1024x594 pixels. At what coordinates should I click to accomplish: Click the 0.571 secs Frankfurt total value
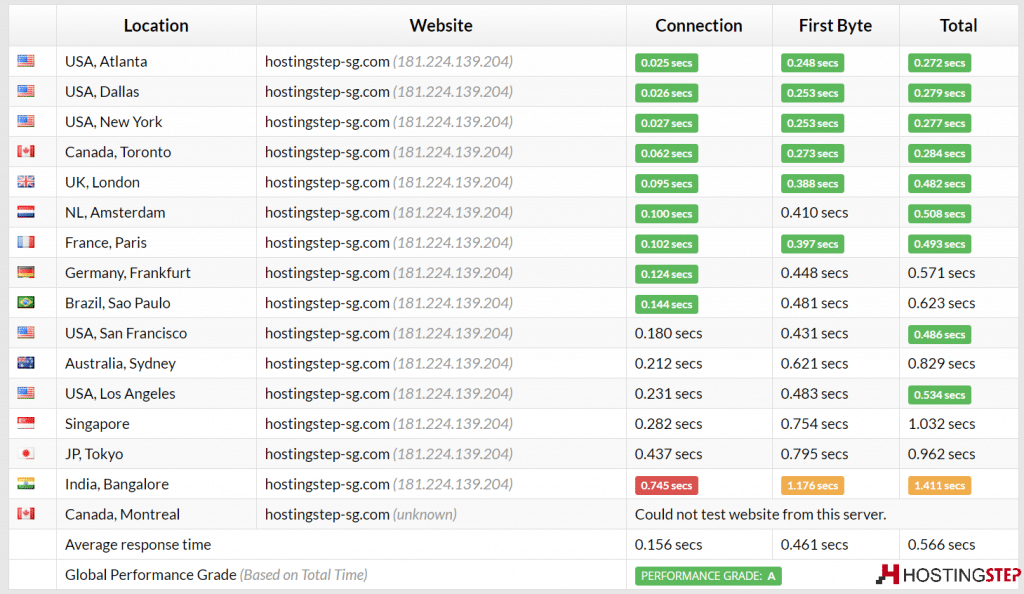(941, 273)
